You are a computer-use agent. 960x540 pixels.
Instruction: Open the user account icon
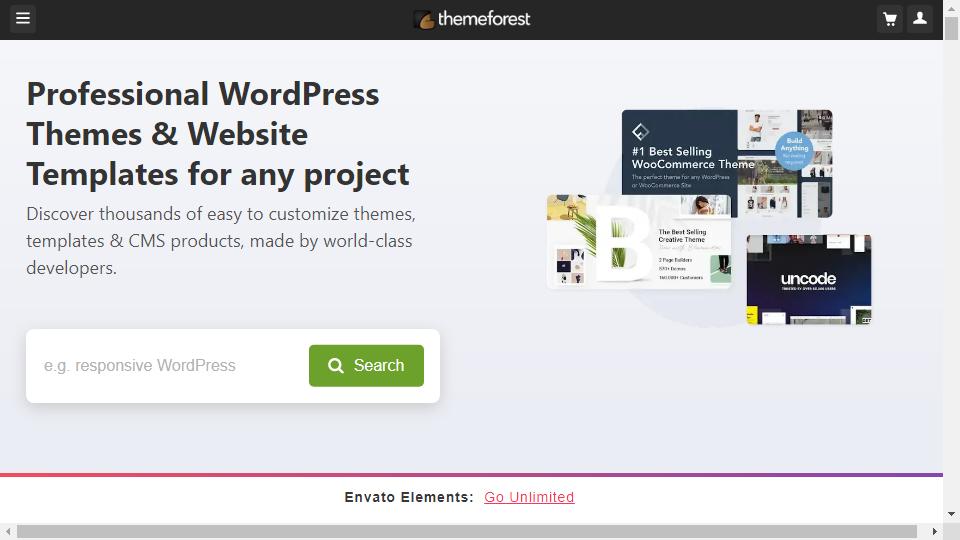pos(920,19)
